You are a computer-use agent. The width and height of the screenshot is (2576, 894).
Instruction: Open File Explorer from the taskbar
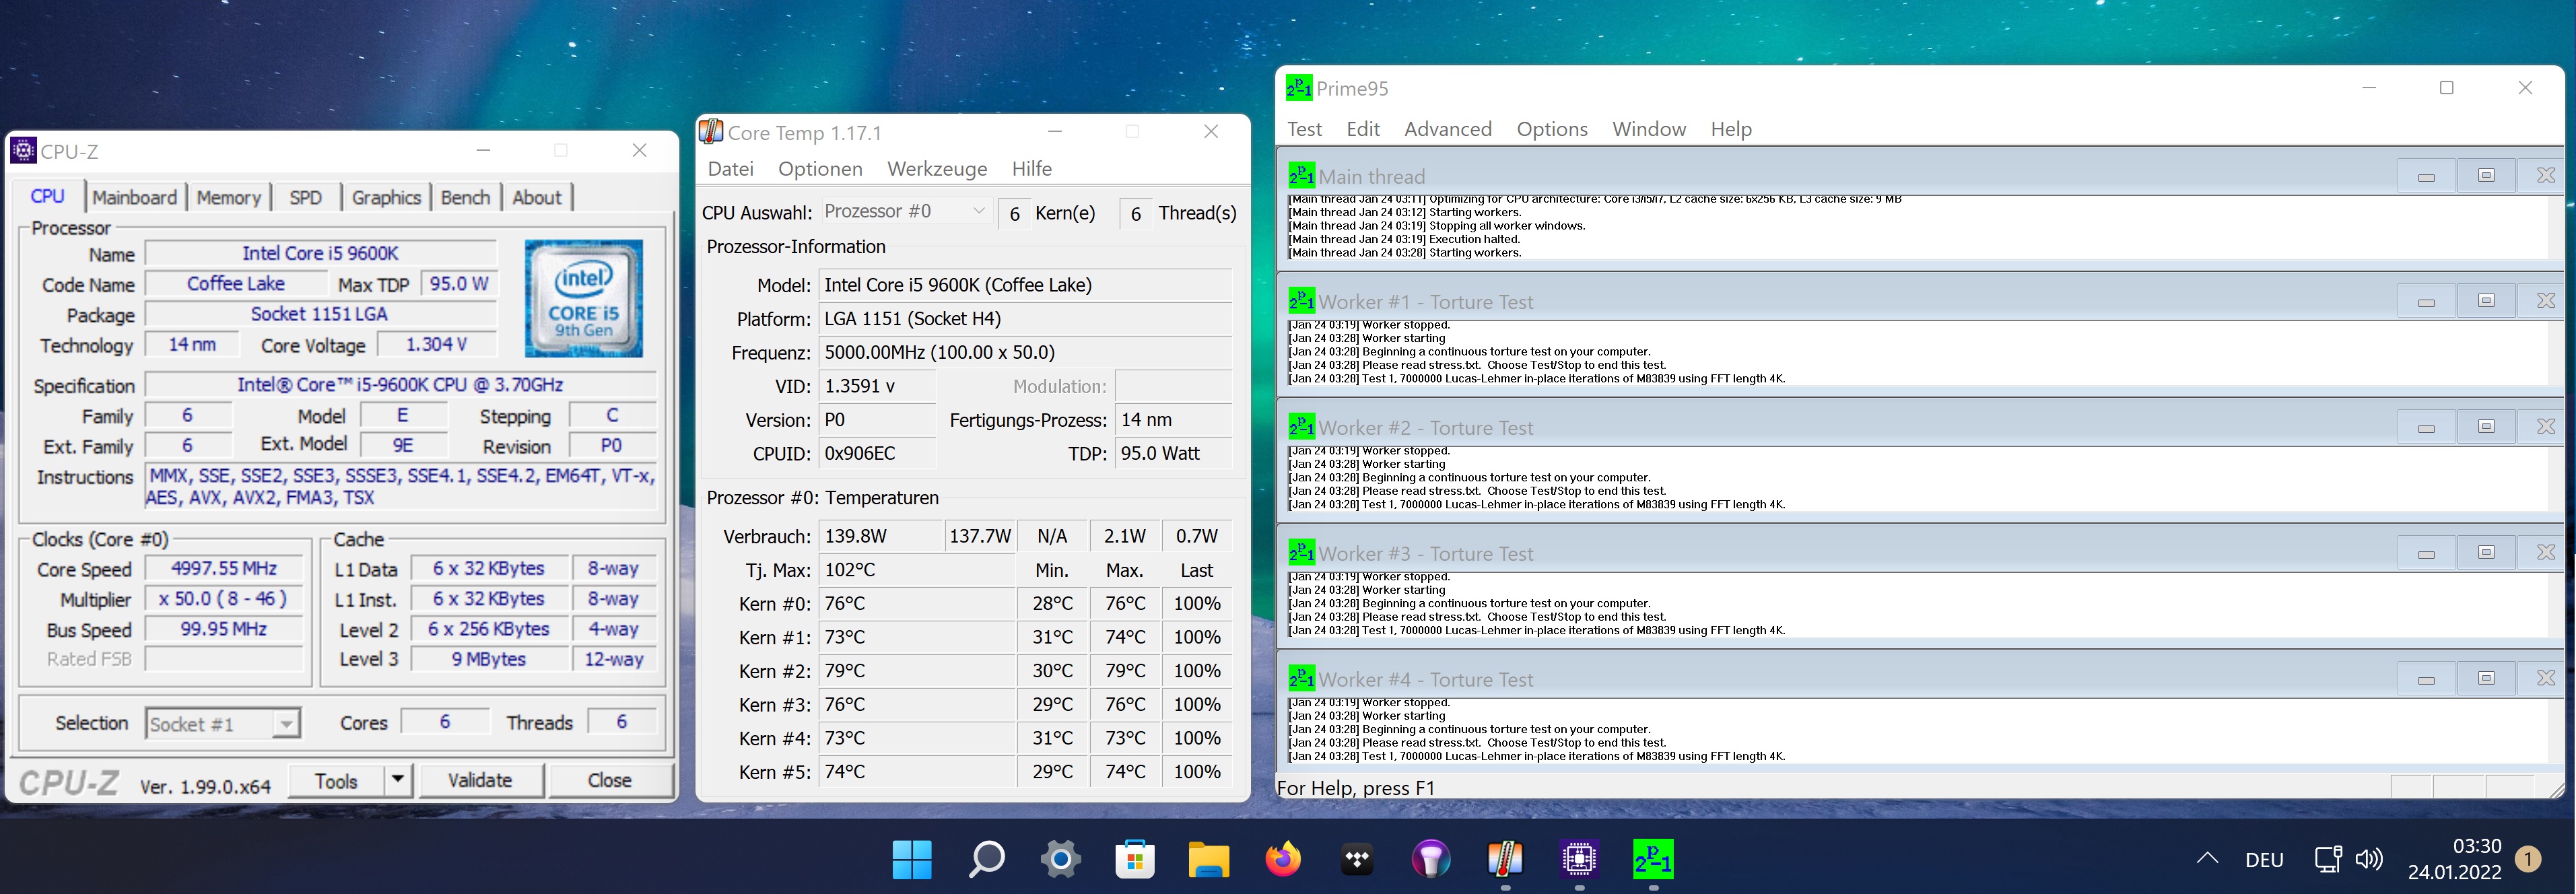click(1209, 859)
